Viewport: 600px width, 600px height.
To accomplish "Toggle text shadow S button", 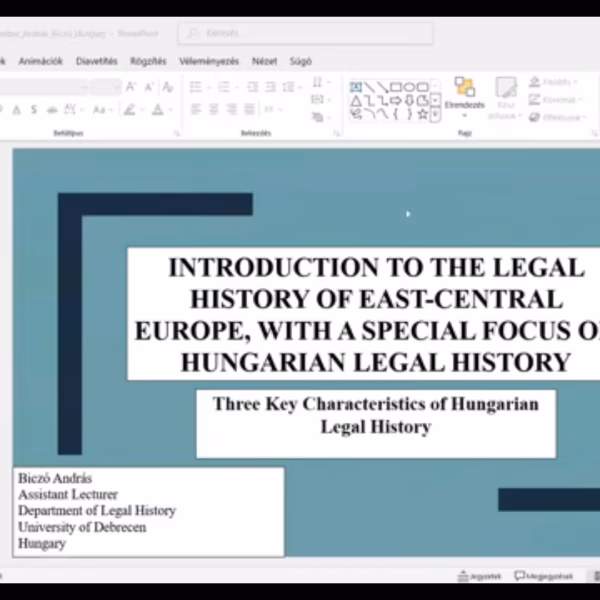I will 34,110.
